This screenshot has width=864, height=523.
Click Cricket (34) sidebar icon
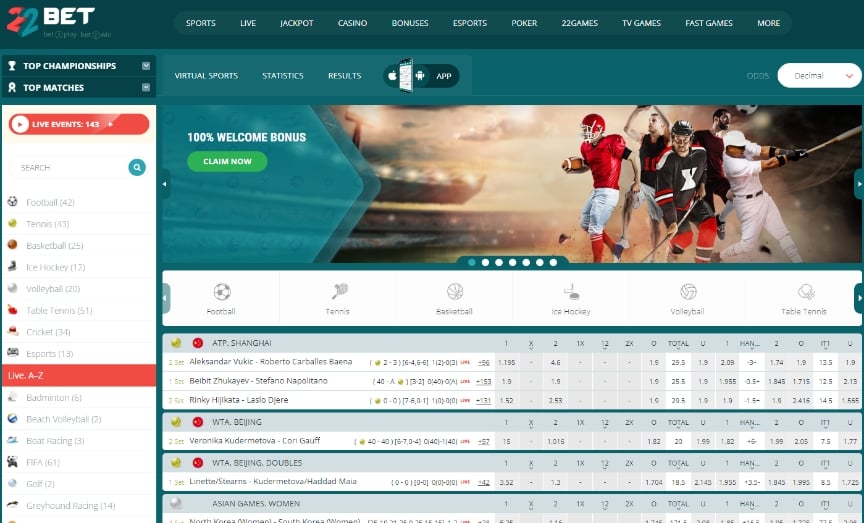pos(13,331)
